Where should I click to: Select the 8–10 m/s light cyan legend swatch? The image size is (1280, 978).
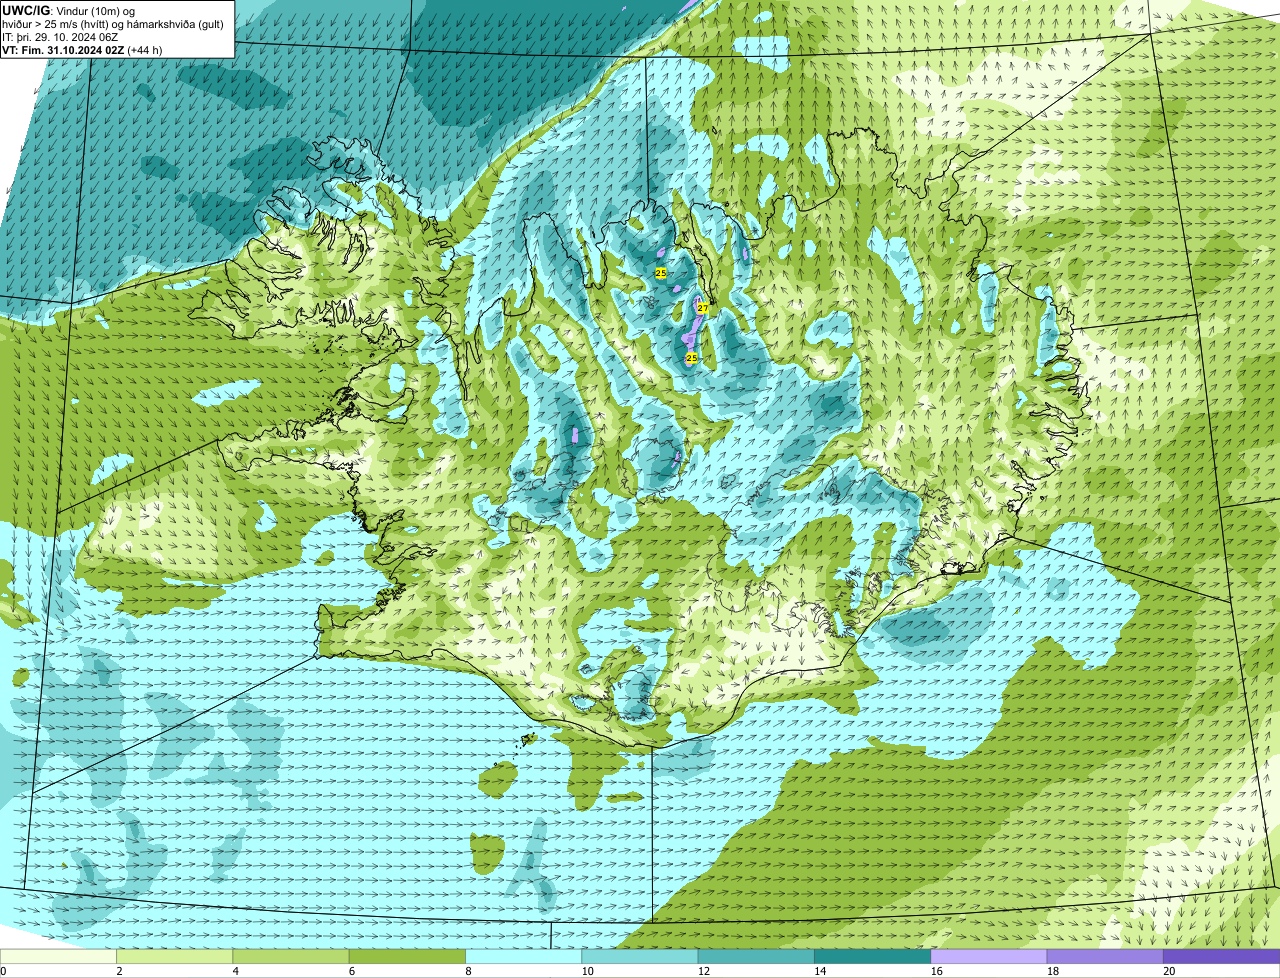pos(523,956)
